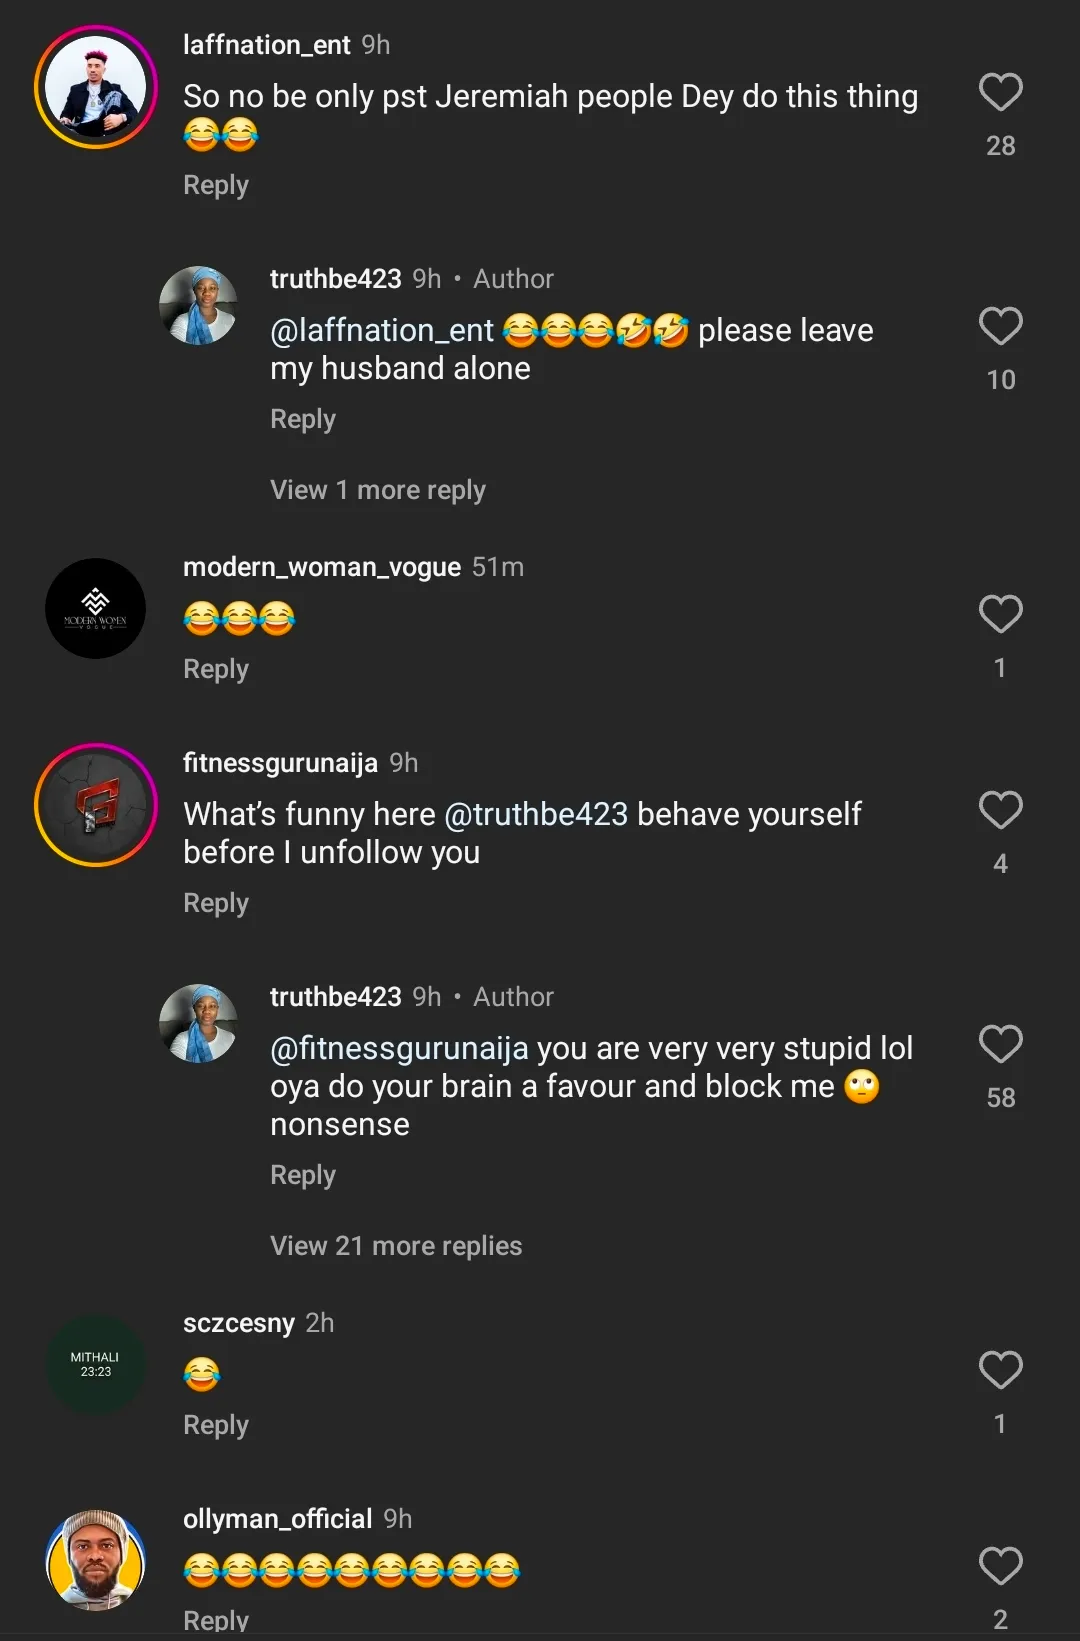Expand 'View 1 more reply' thread
The image size is (1080, 1641).
pyautogui.click(x=378, y=490)
